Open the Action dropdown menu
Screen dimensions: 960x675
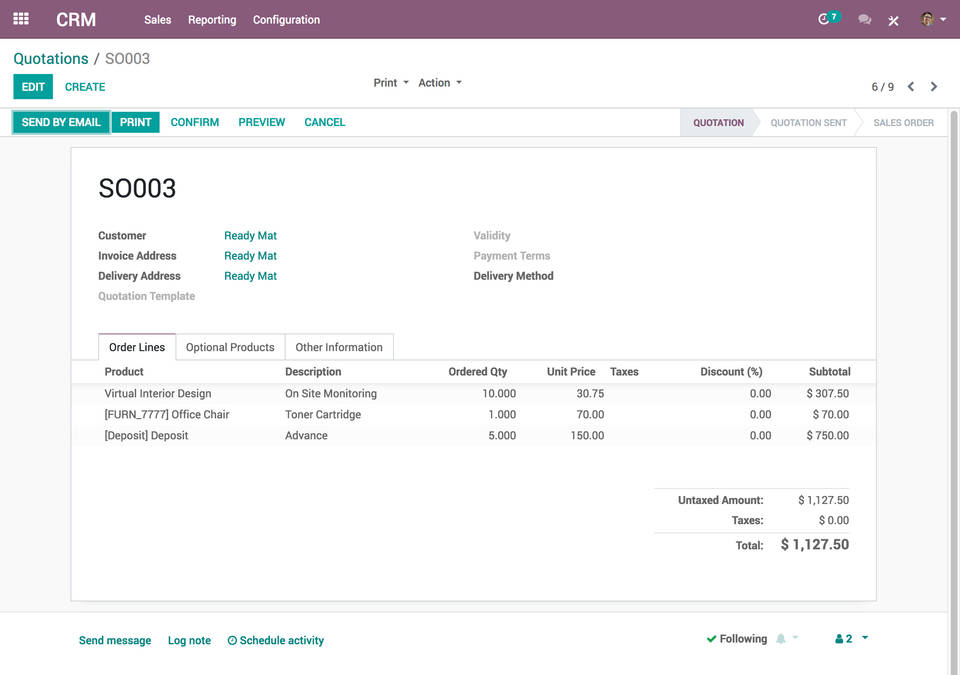[439, 83]
